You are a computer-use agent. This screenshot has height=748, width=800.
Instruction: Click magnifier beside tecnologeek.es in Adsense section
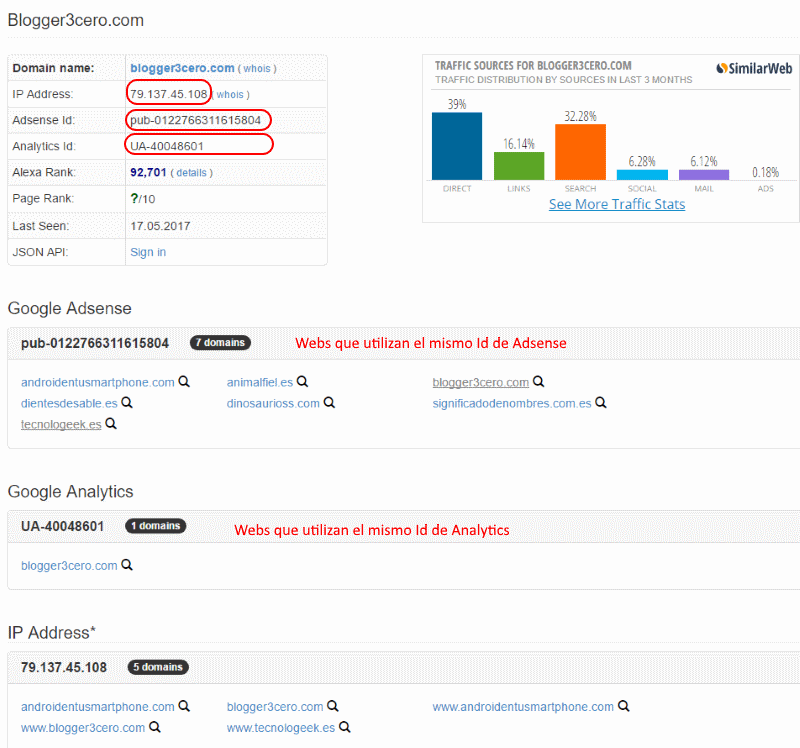pos(111,423)
